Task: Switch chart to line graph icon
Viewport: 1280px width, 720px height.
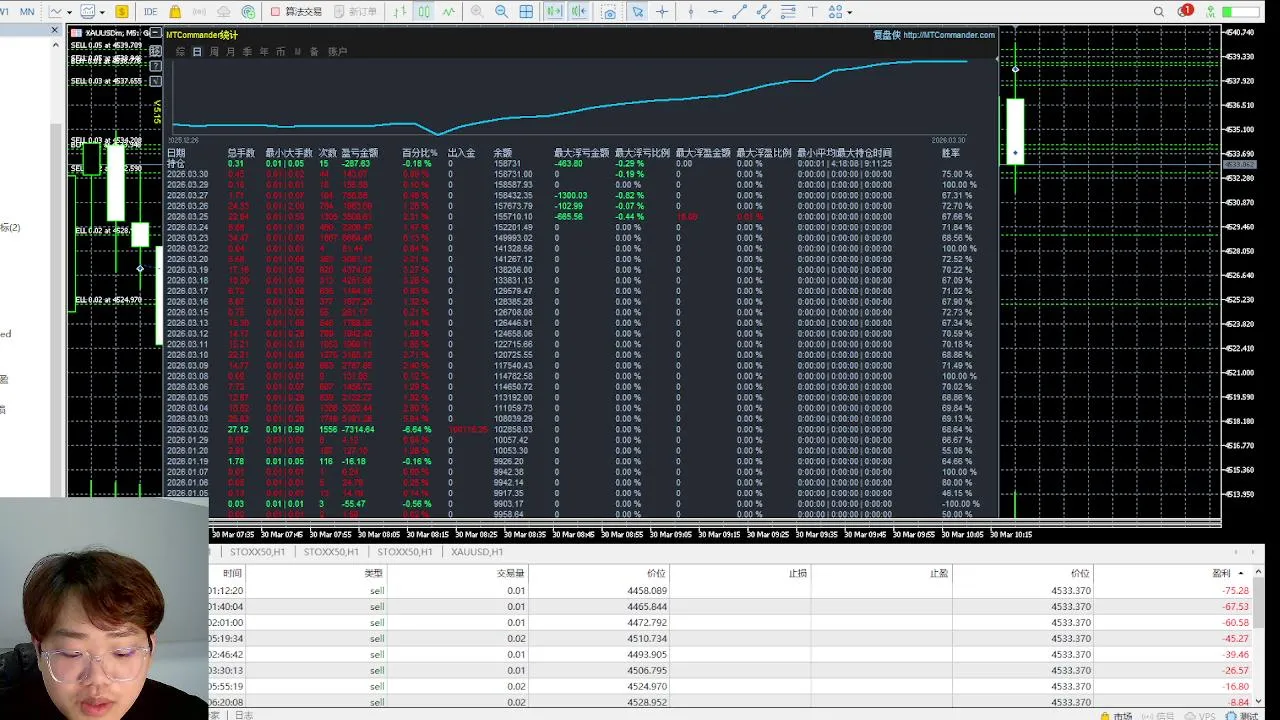Action: coord(447,12)
